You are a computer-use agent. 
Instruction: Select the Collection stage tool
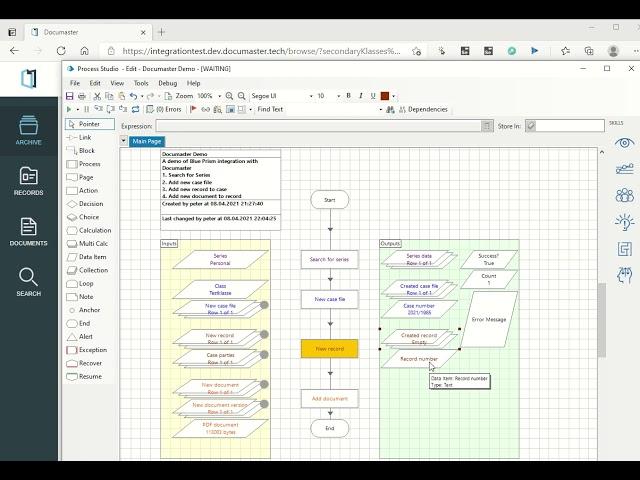pyautogui.click(x=88, y=270)
